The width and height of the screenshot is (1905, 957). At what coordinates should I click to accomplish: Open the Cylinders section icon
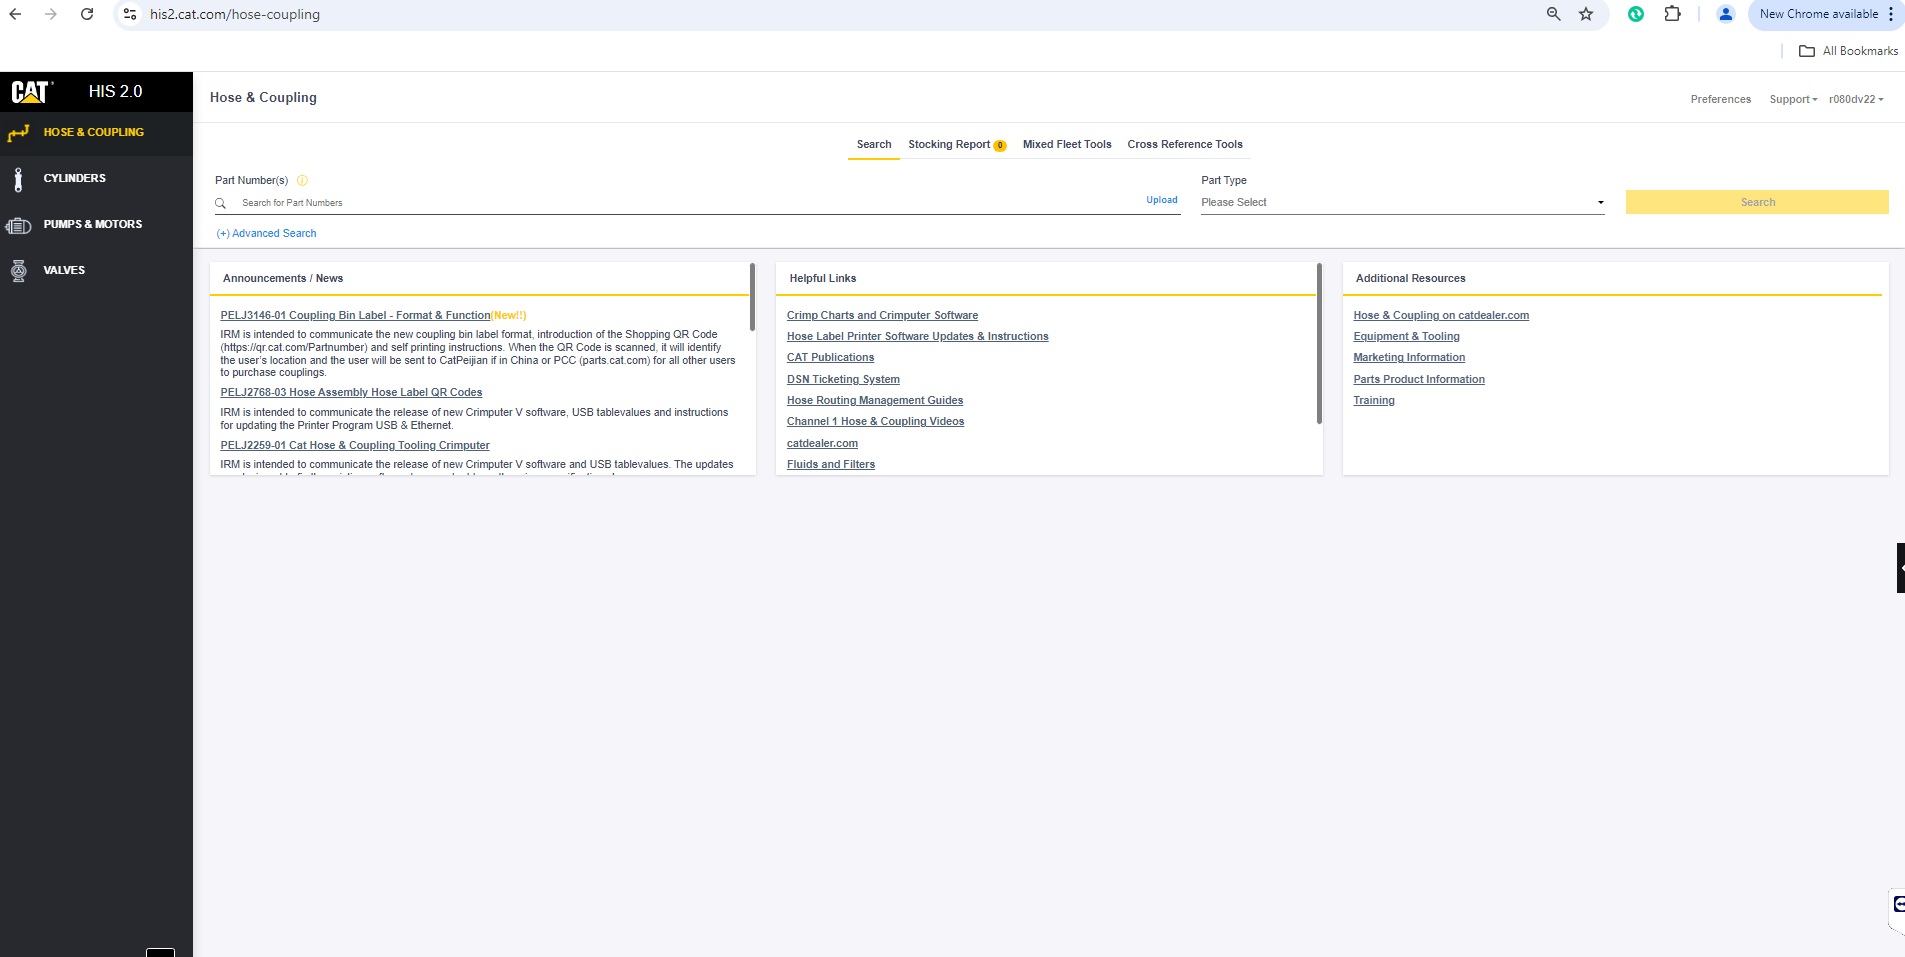[18, 179]
